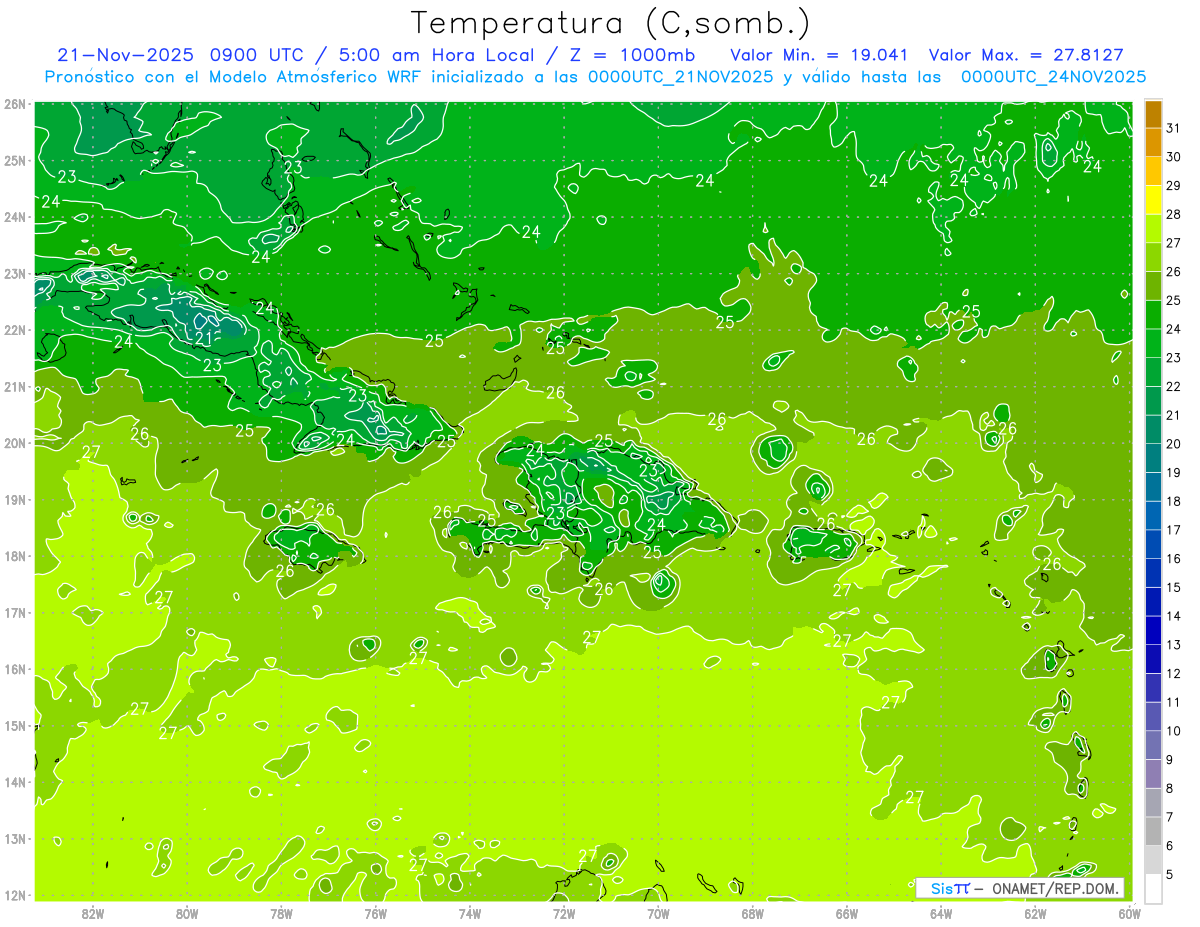Click the color scale label '12'

coord(1175,674)
